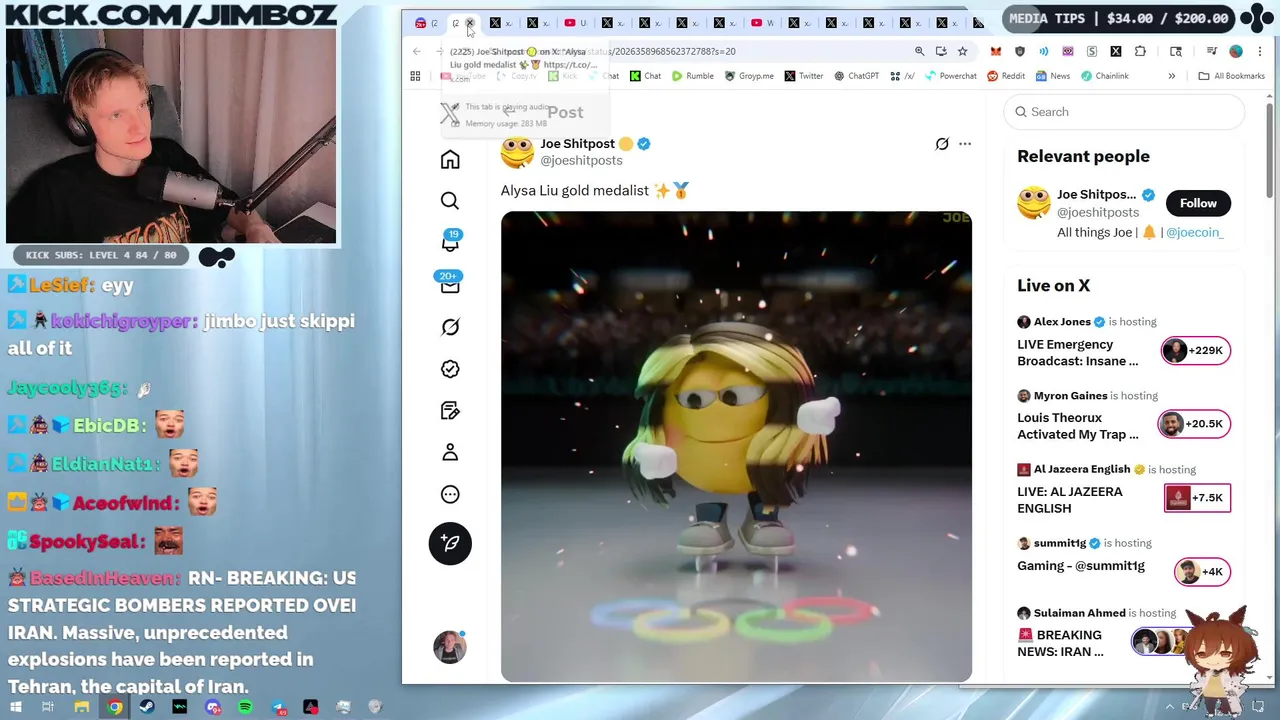Open Steam from the taskbar
This screenshot has height=720, width=1280.
[x=147, y=707]
